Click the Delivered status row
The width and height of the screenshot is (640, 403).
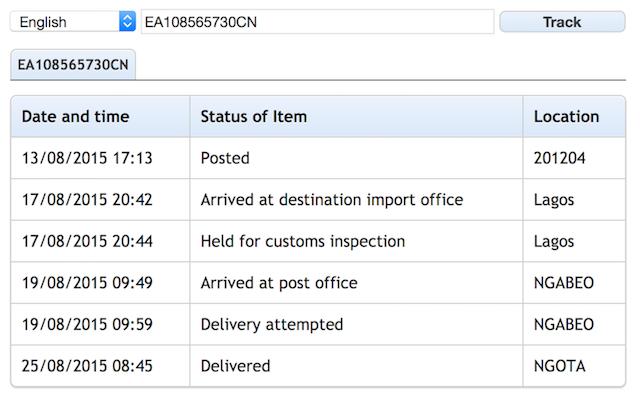(x=235, y=366)
